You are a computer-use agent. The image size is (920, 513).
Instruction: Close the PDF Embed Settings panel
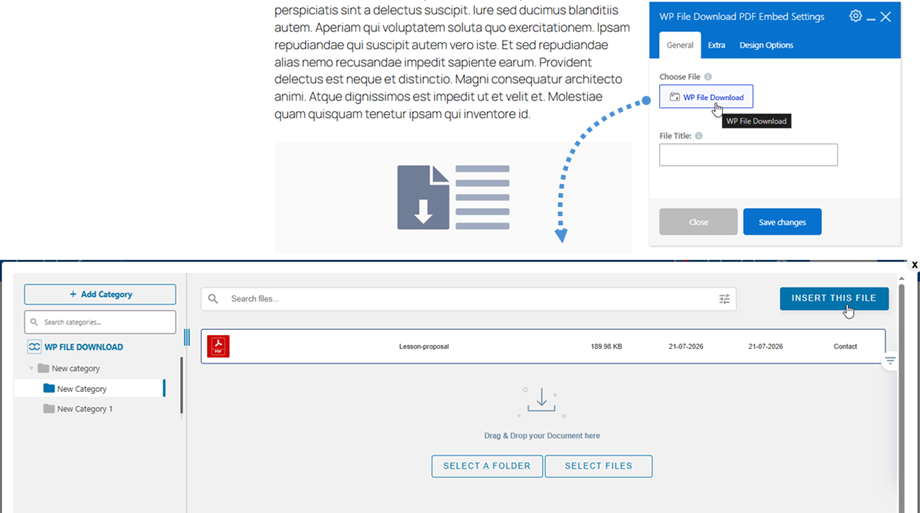886,16
